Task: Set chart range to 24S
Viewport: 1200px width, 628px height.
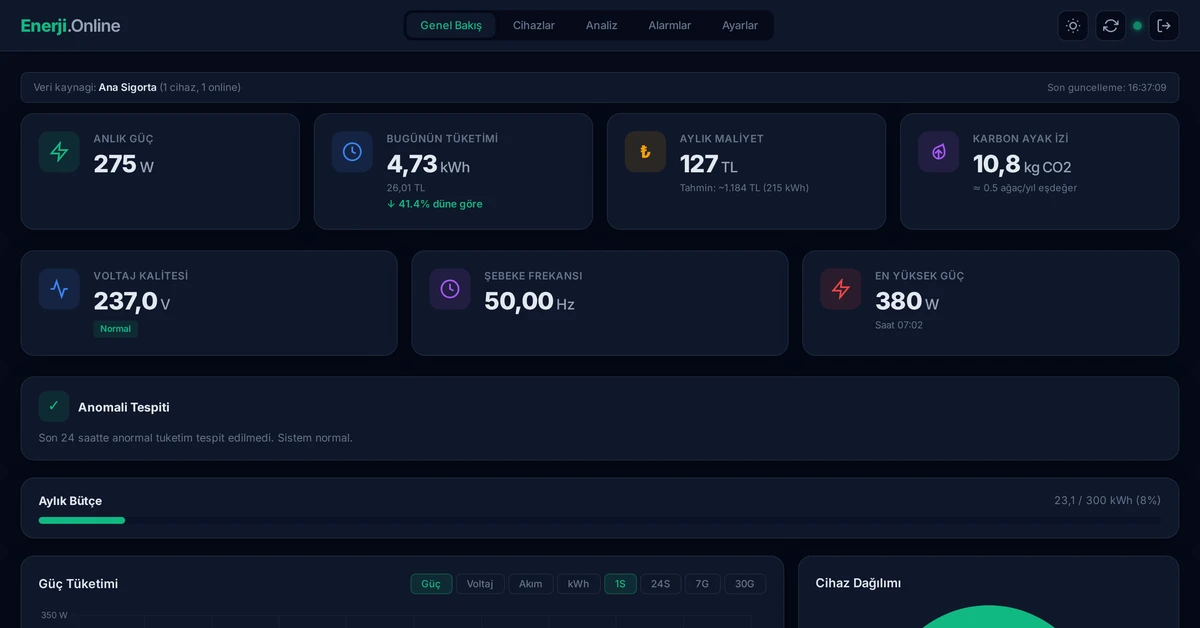Action: (x=660, y=584)
